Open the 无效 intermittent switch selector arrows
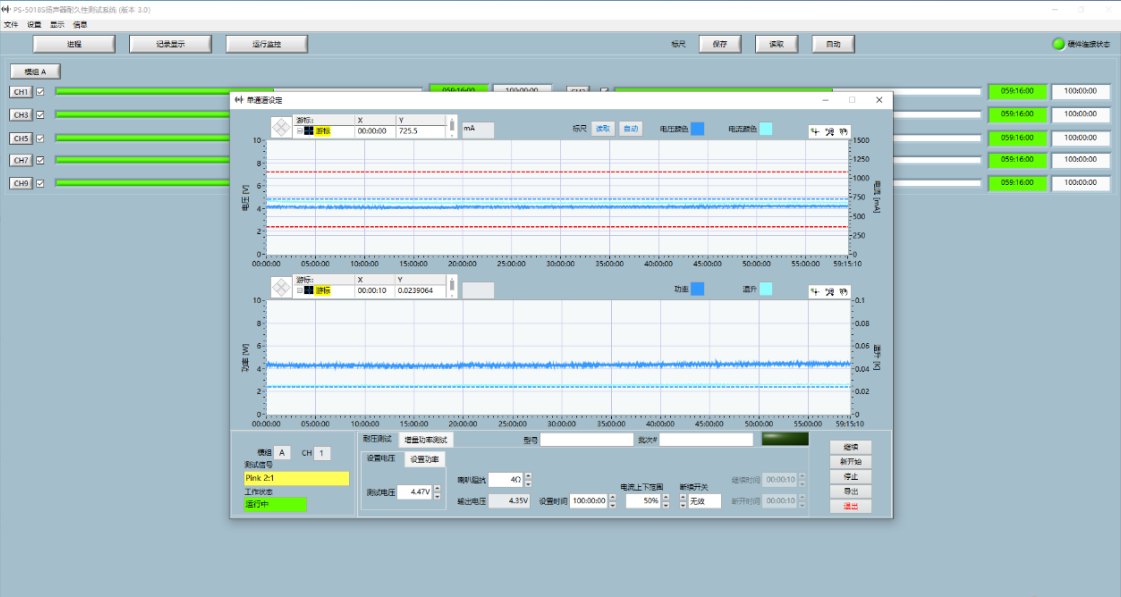The width and height of the screenshot is (1121, 597). [683, 501]
